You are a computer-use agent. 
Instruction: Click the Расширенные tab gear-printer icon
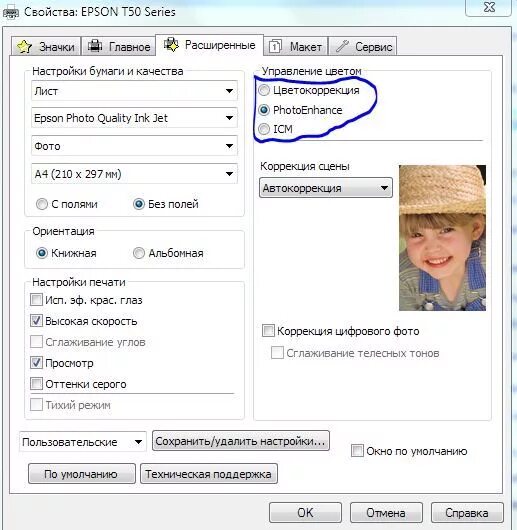(171, 45)
